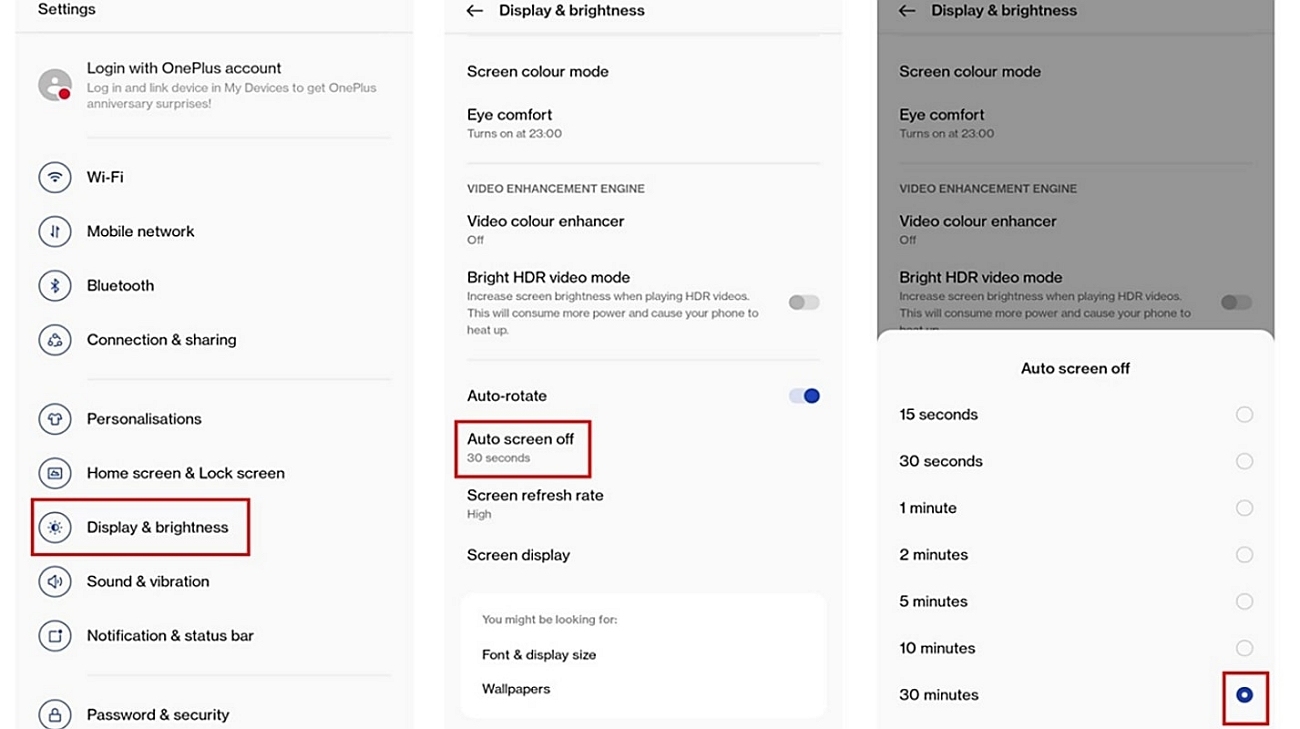
Task: Tap the Display & brightness sun icon
Action: [x=55, y=527]
